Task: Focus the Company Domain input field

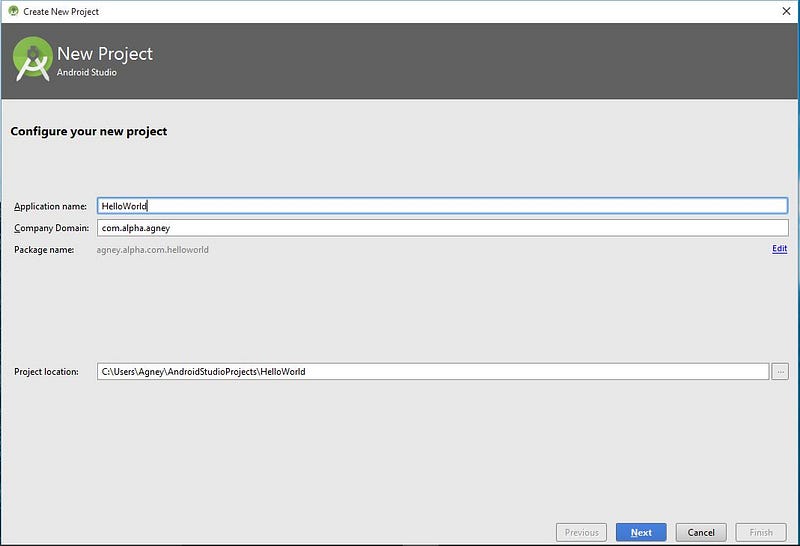Action: coord(442,228)
